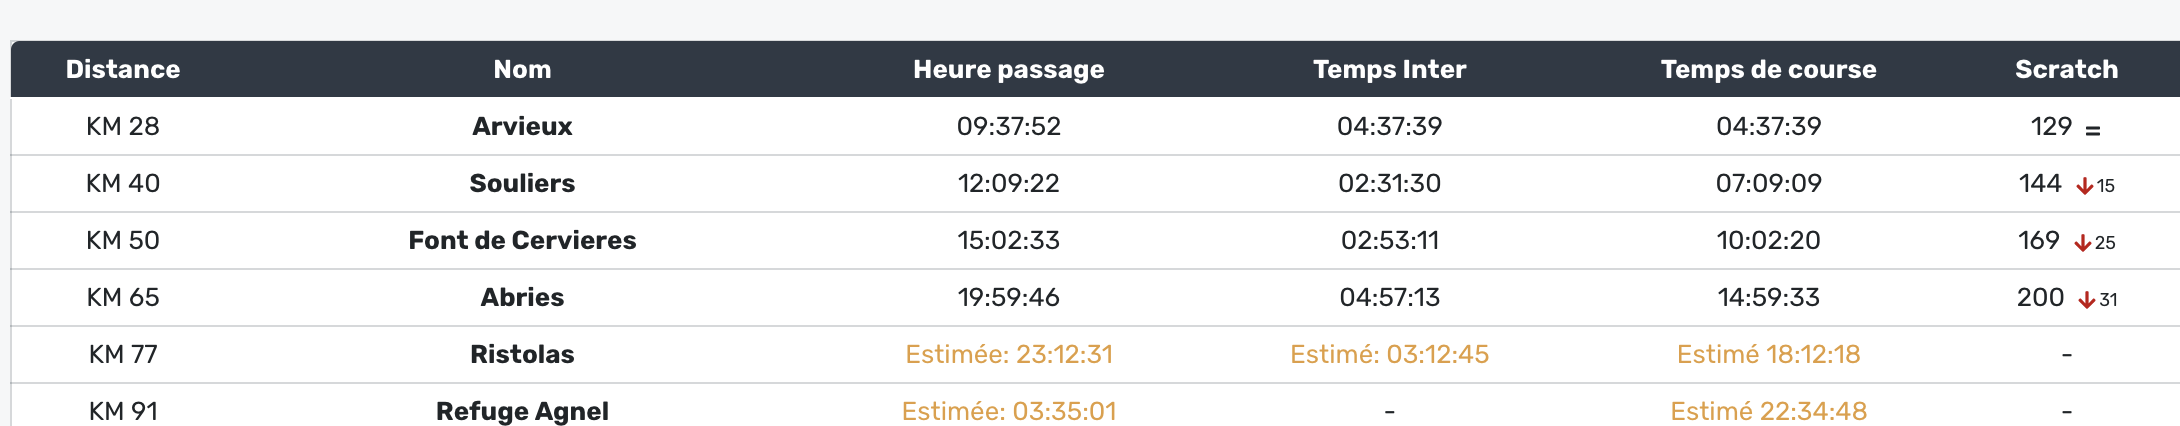Screen dimensions: 2180x426
Task: Click the Scratch column header
Action: (2066, 69)
